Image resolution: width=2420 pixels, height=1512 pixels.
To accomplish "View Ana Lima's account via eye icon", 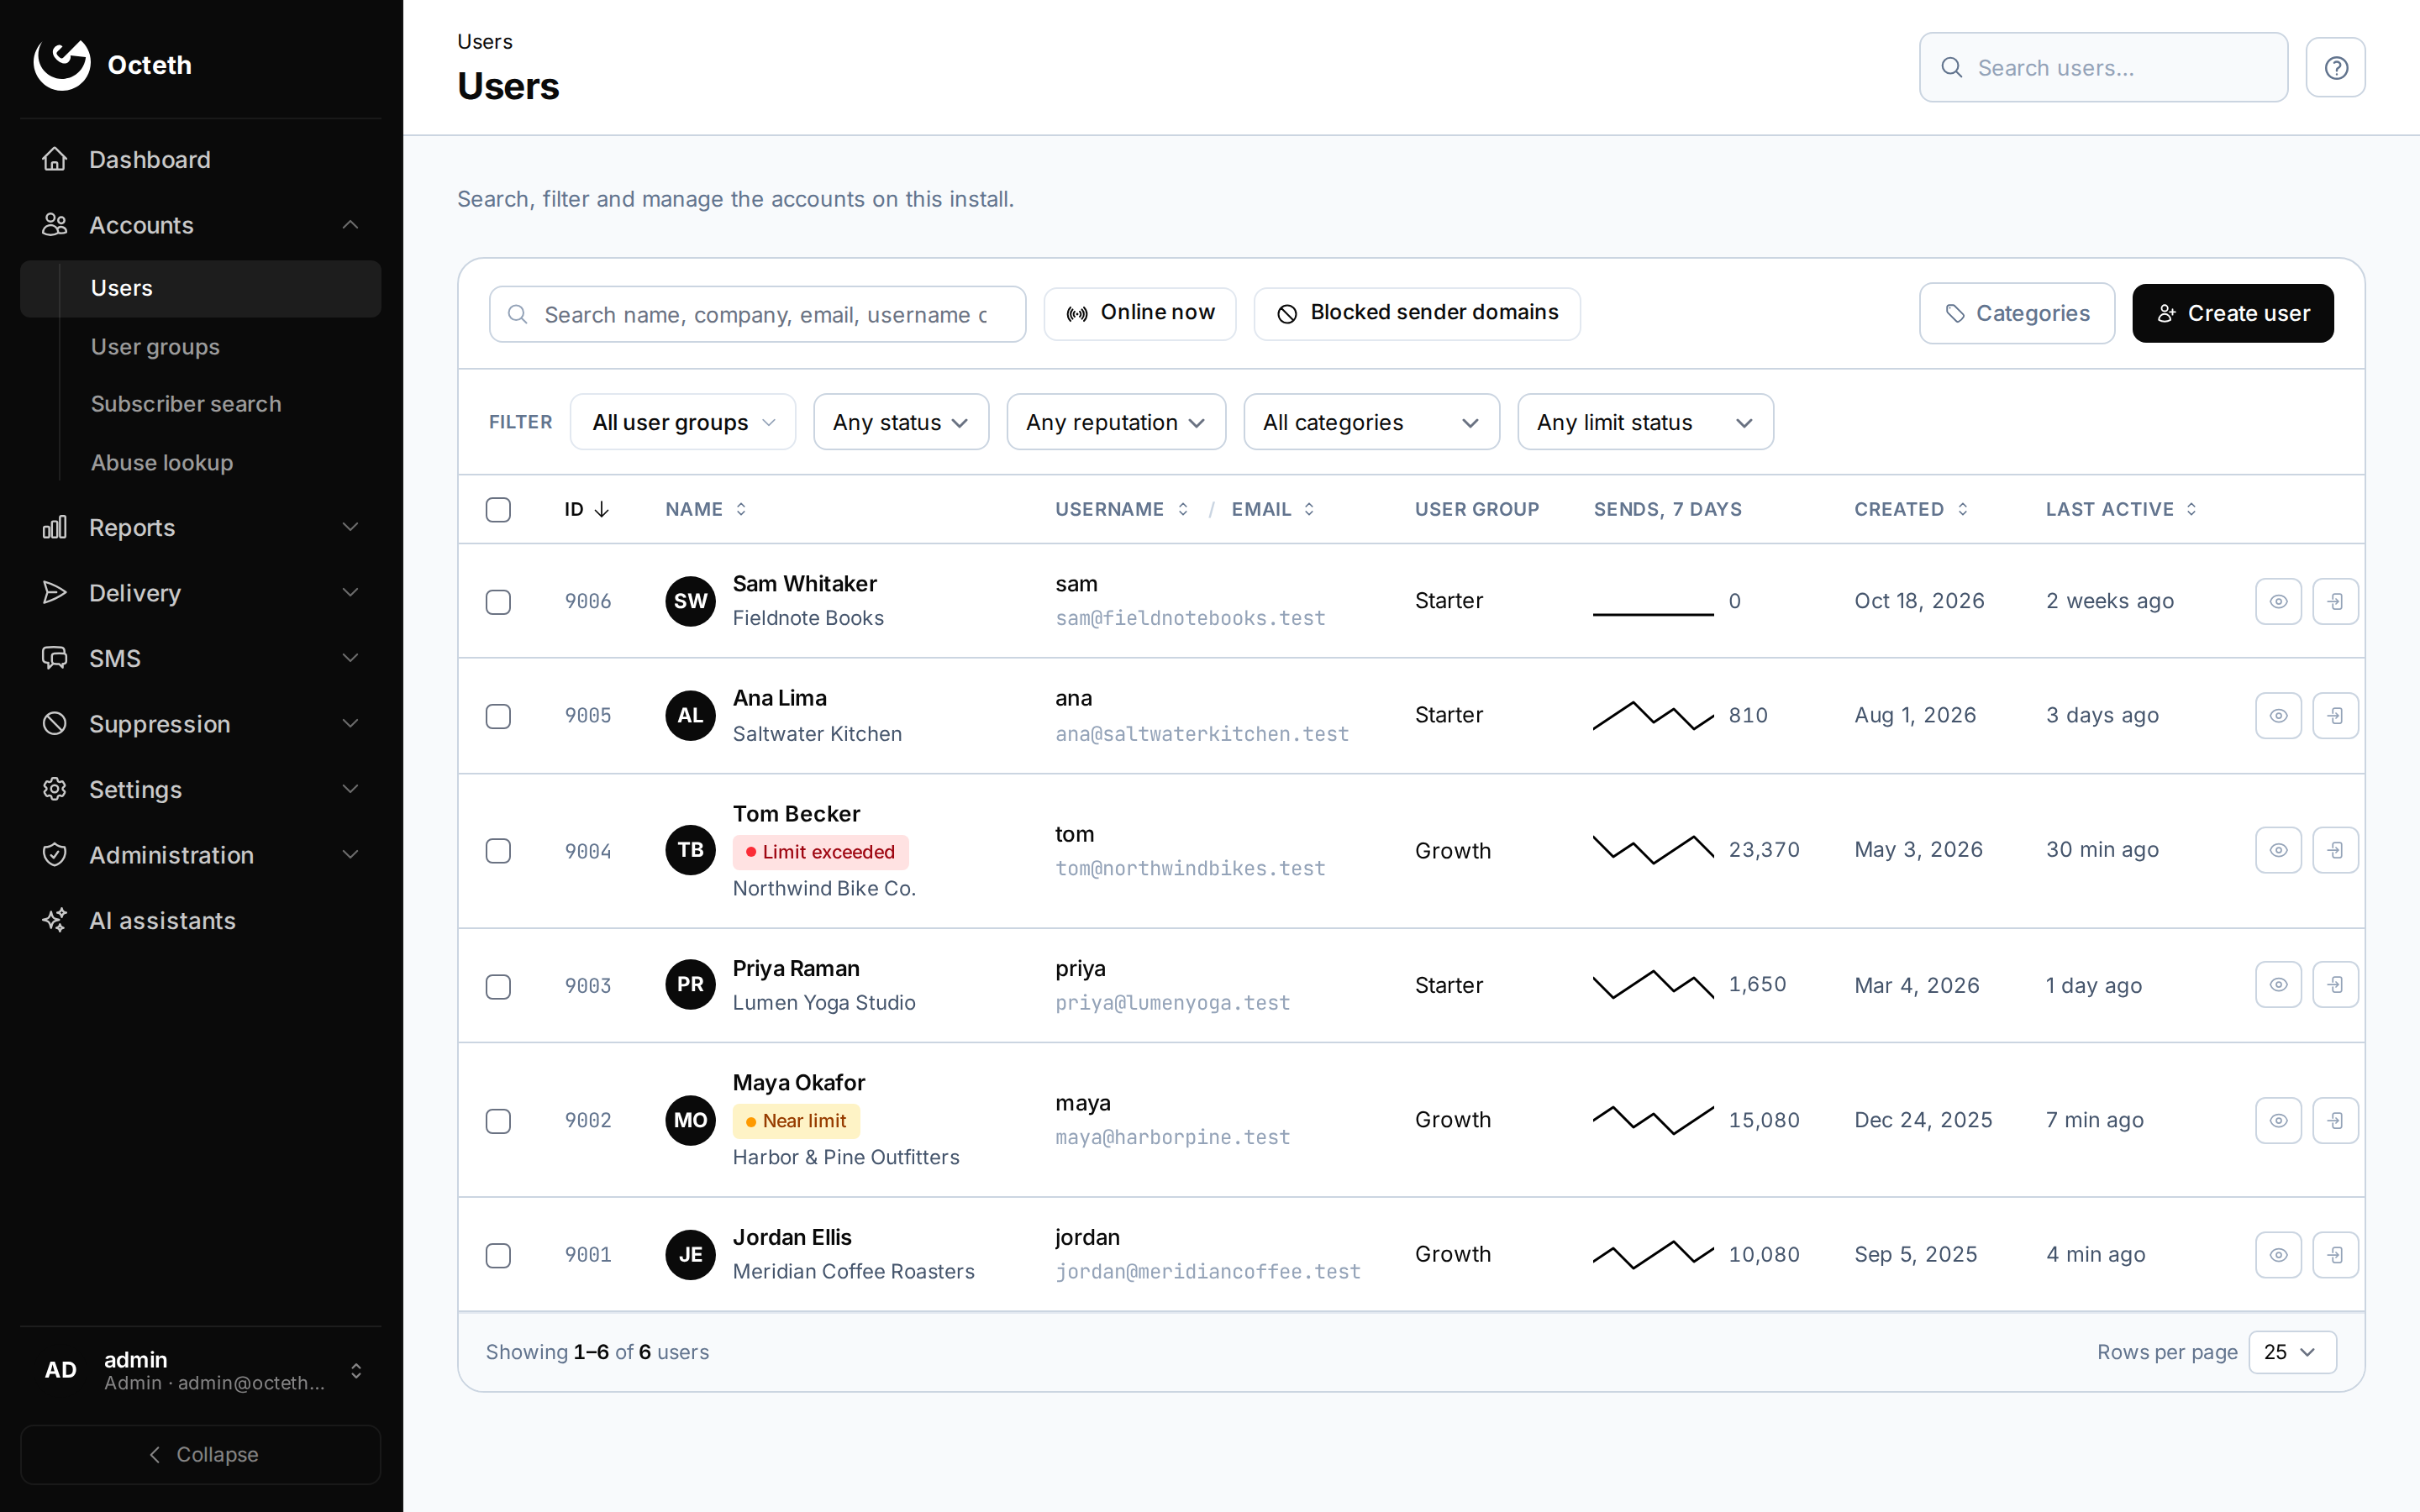I will [x=2278, y=715].
